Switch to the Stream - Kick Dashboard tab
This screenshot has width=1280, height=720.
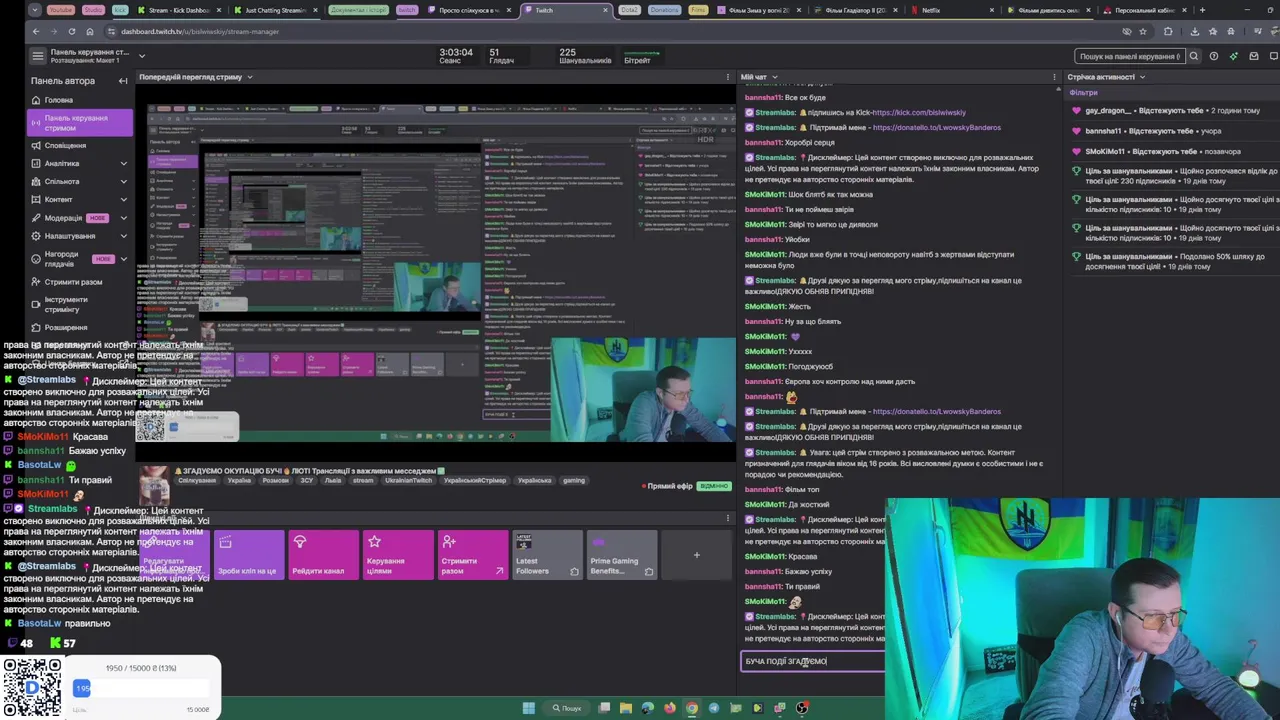178,10
